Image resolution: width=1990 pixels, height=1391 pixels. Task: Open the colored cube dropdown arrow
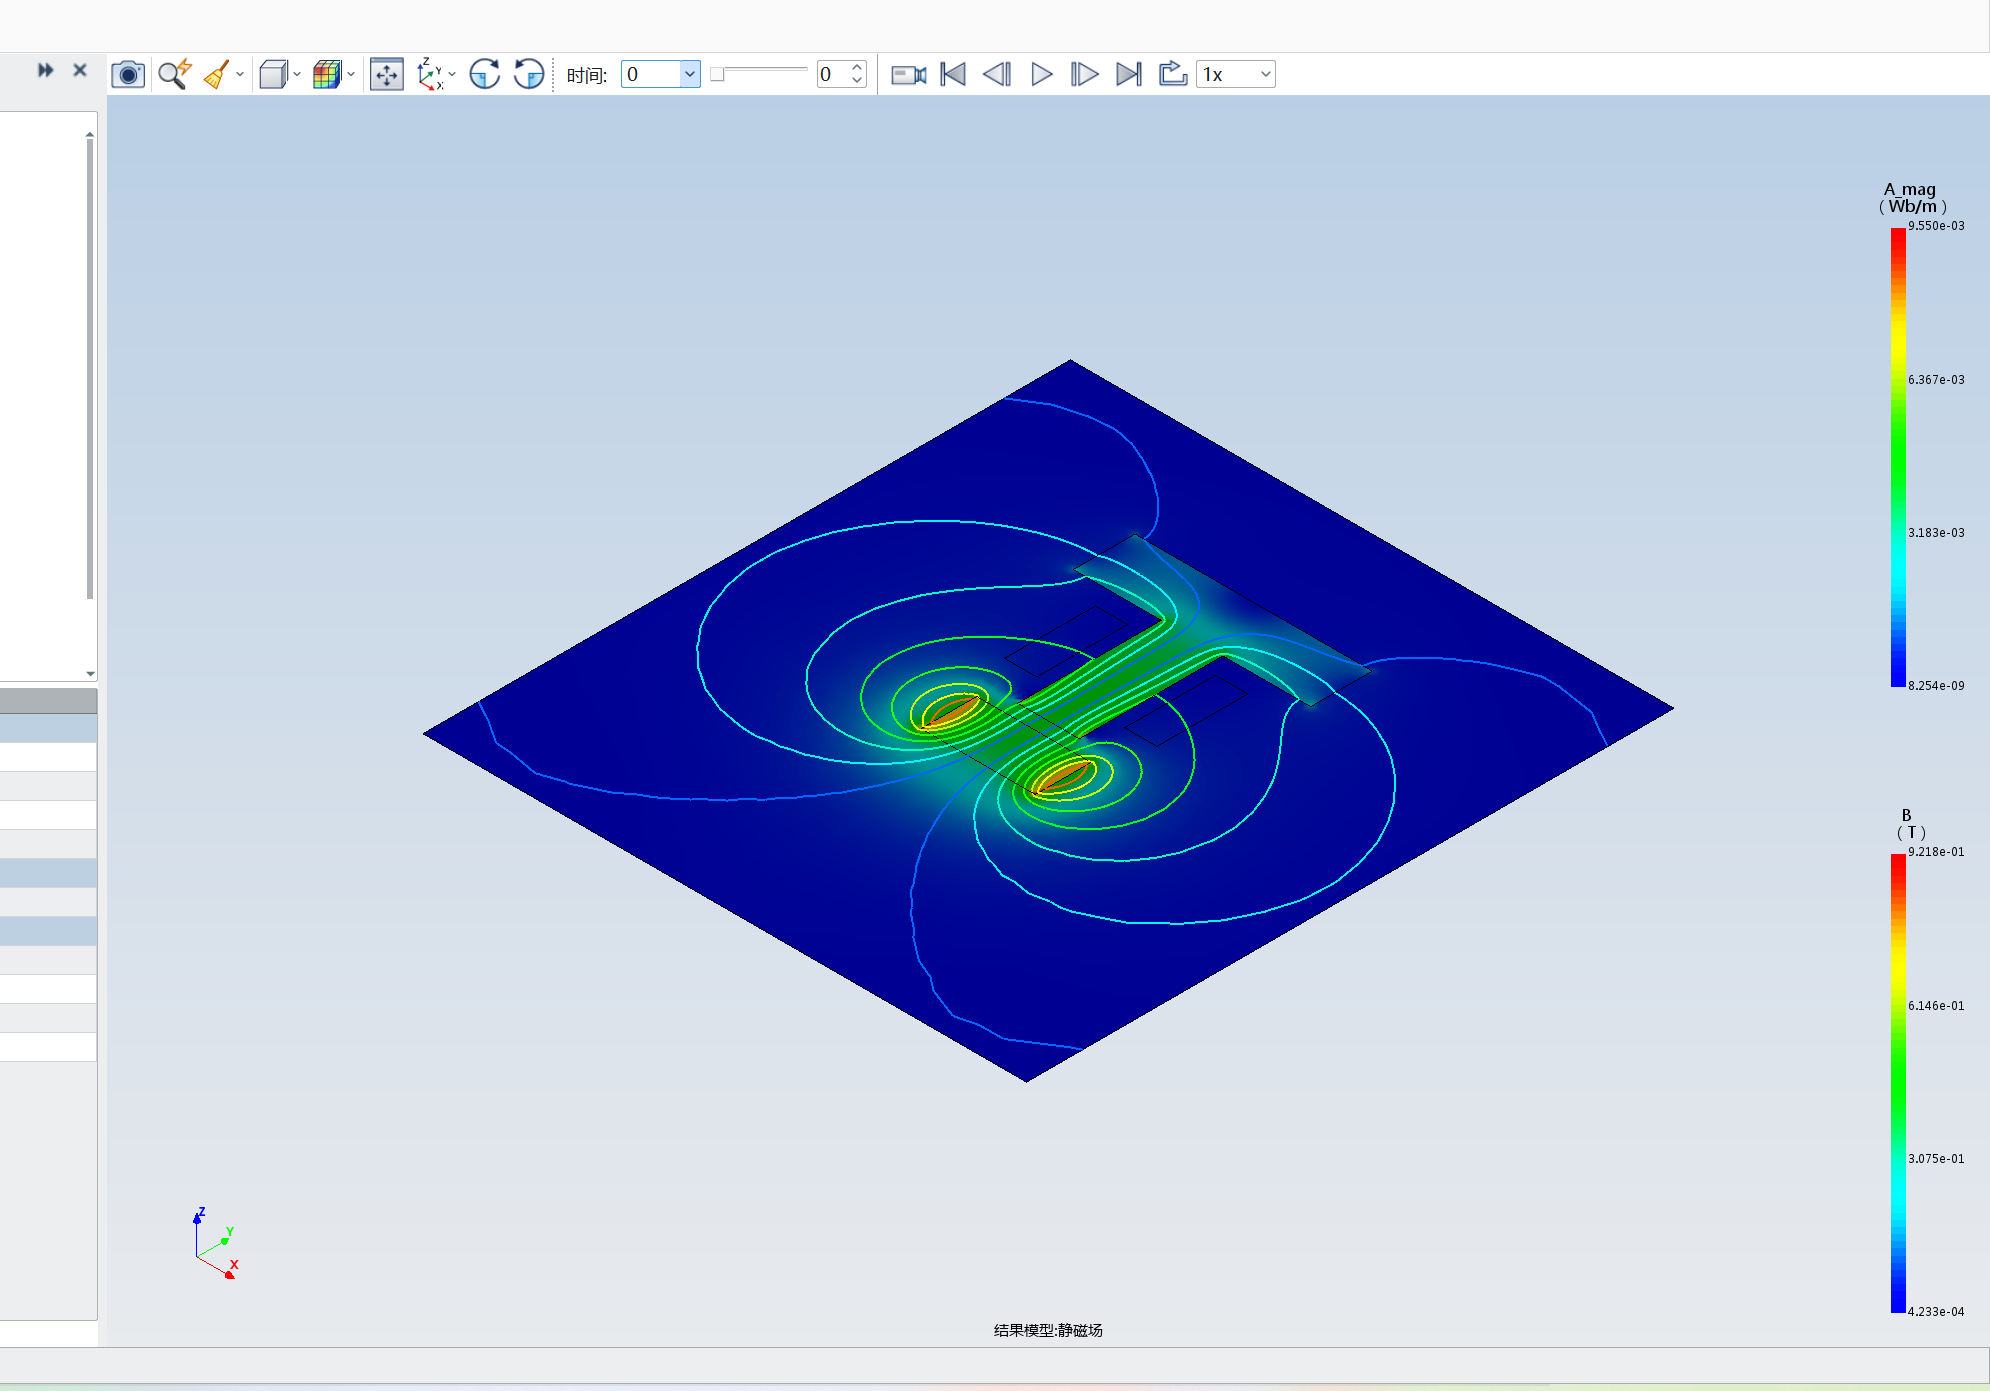click(x=351, y=74)
